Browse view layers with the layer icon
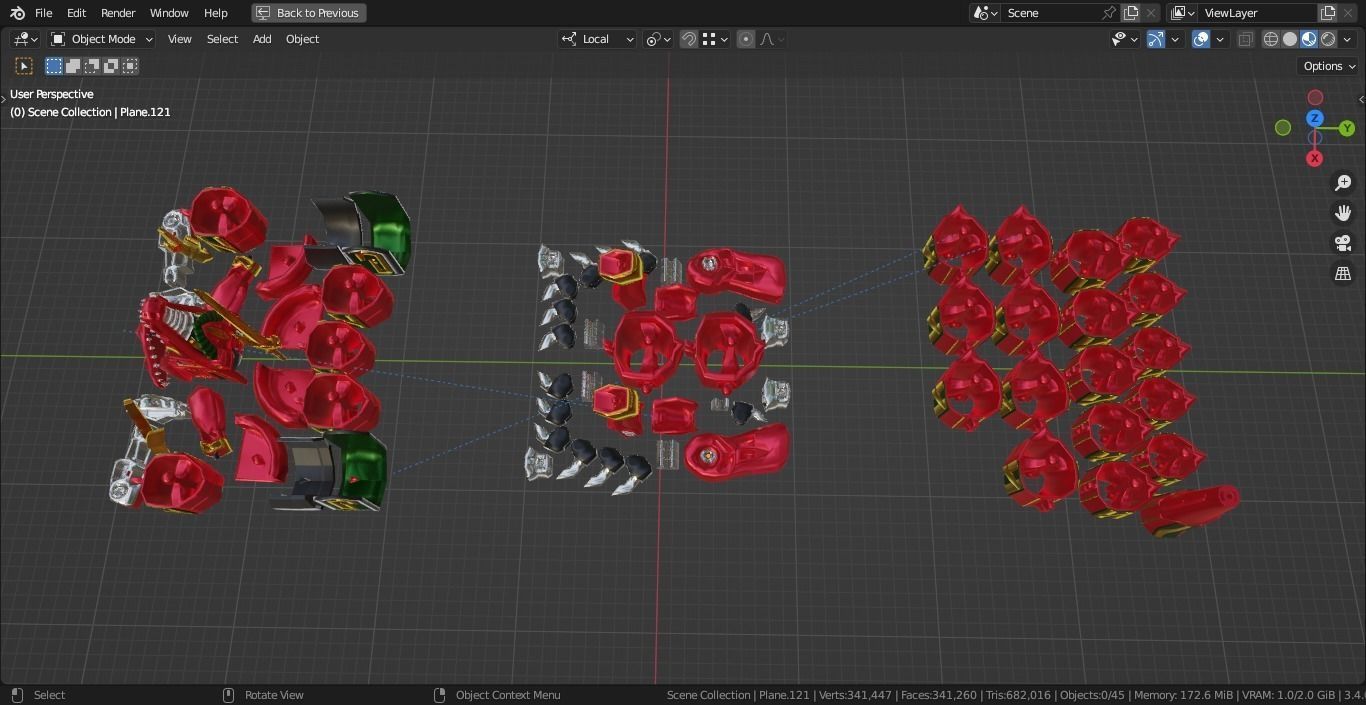Viewport: 1366px width, 705px height. (x=1182, y=13)
